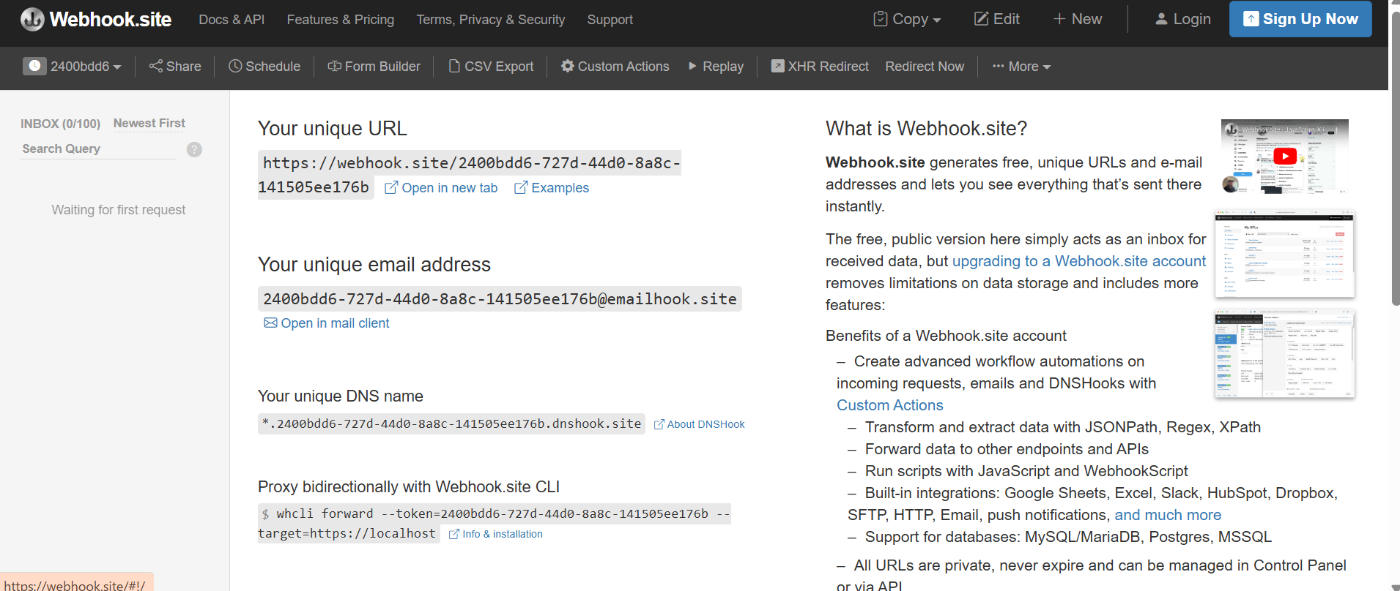Click Open in mail client
The width and height of the screenshot is (1400, 591).
(326, 323)
